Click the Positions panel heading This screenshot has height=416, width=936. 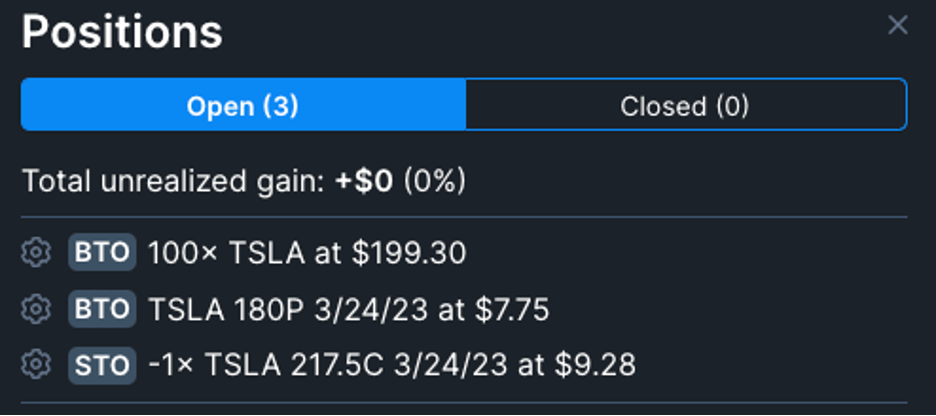[122, 32]
